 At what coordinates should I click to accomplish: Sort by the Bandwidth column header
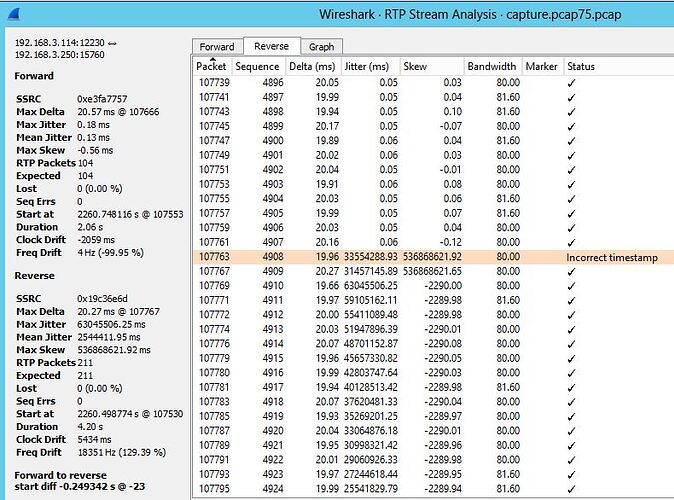(x=492, y=66)
